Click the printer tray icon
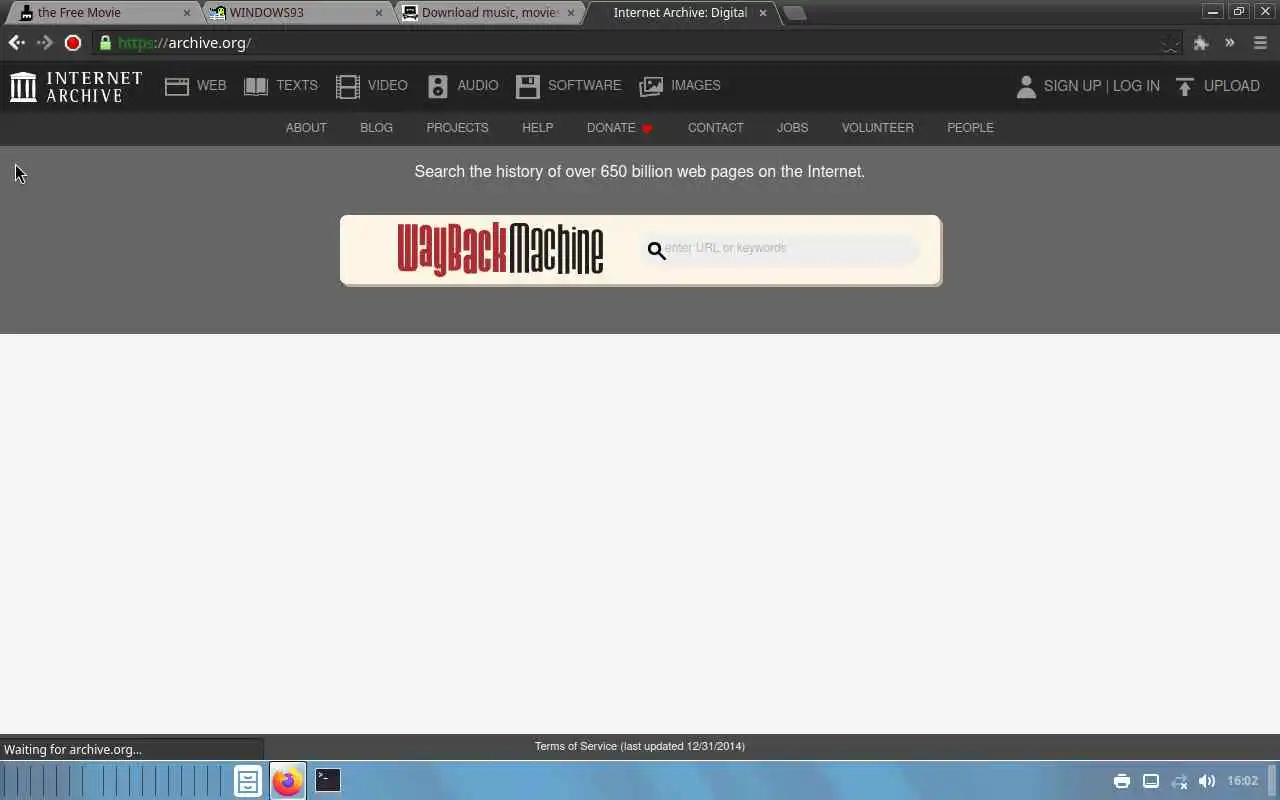This screenshot has width=1280, height=800. [1122, 781]
